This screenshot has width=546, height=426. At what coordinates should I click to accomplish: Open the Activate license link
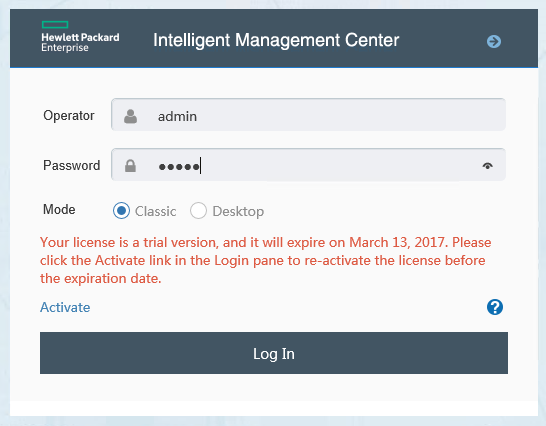pos(65,307)
